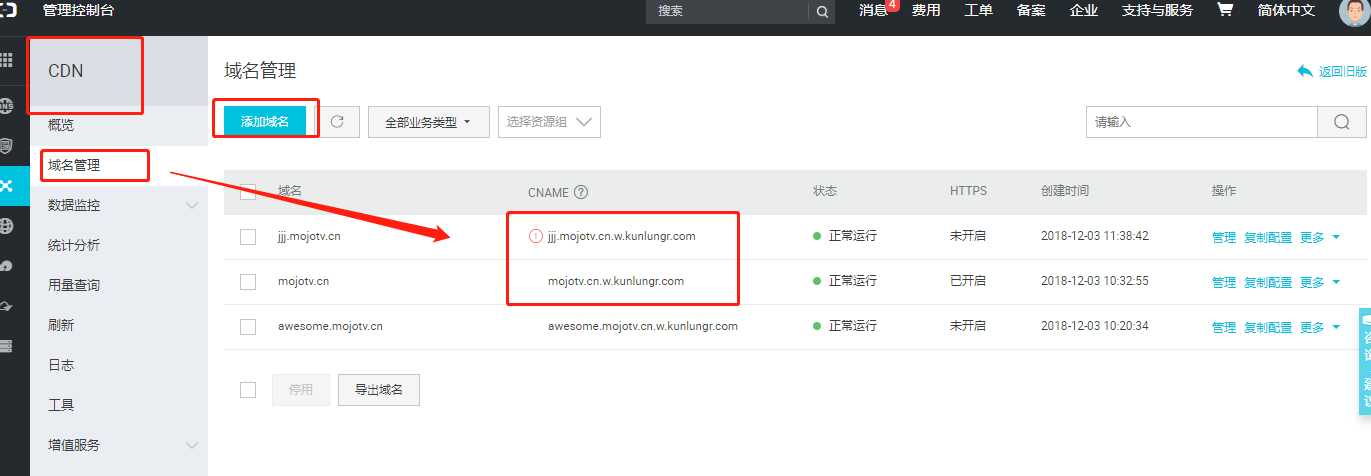Image resolution: width=1371 pixels, height=476 pixels.
Task: Open 更多 dropdown for jjj.mojotv.cn
Action: point(1319,237)
